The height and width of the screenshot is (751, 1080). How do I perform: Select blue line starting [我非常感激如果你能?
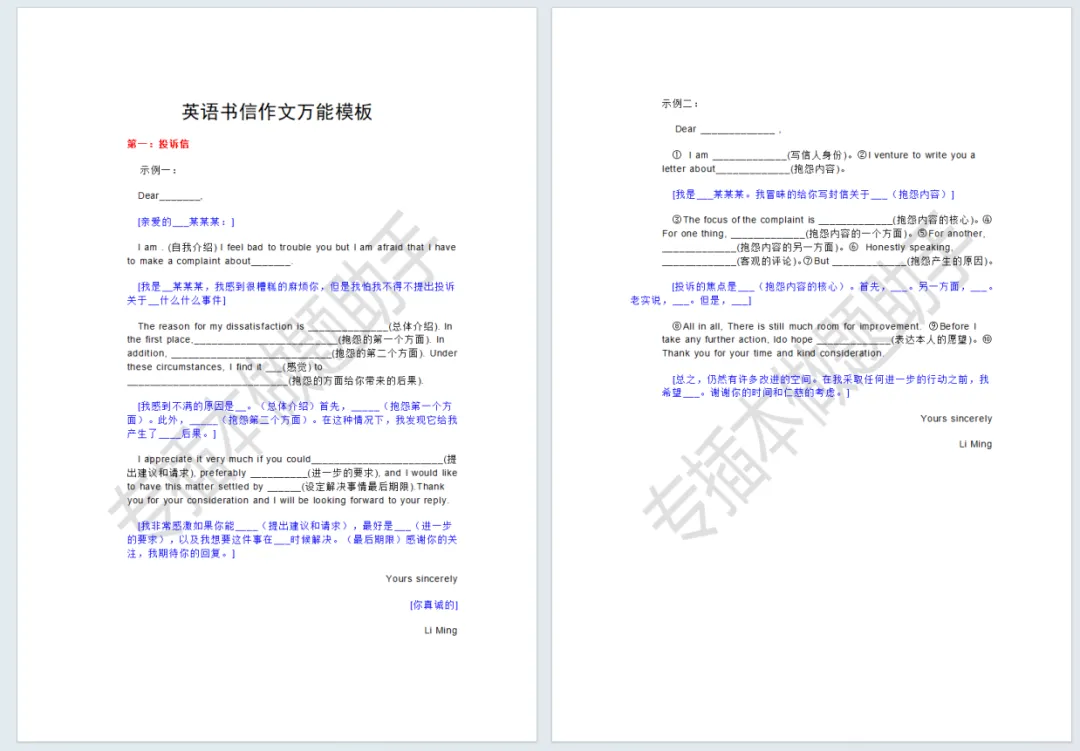click(295, 526)
